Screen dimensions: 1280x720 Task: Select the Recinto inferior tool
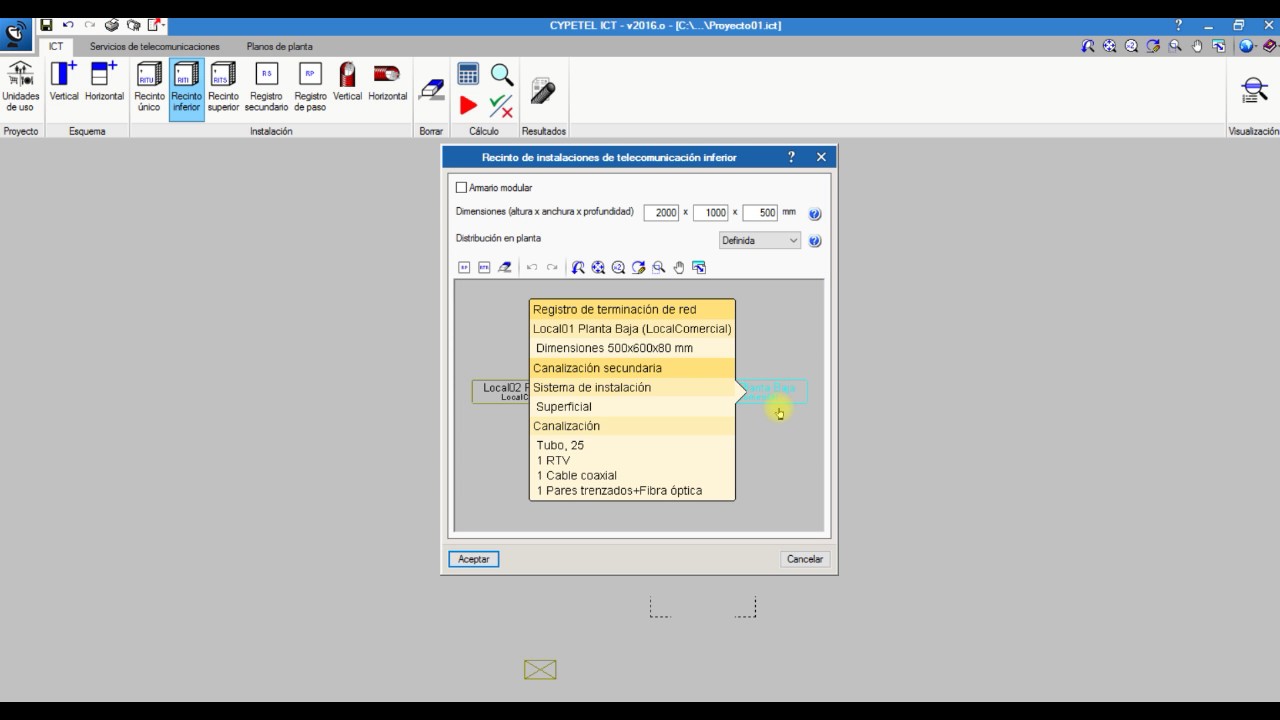point(186,89)
